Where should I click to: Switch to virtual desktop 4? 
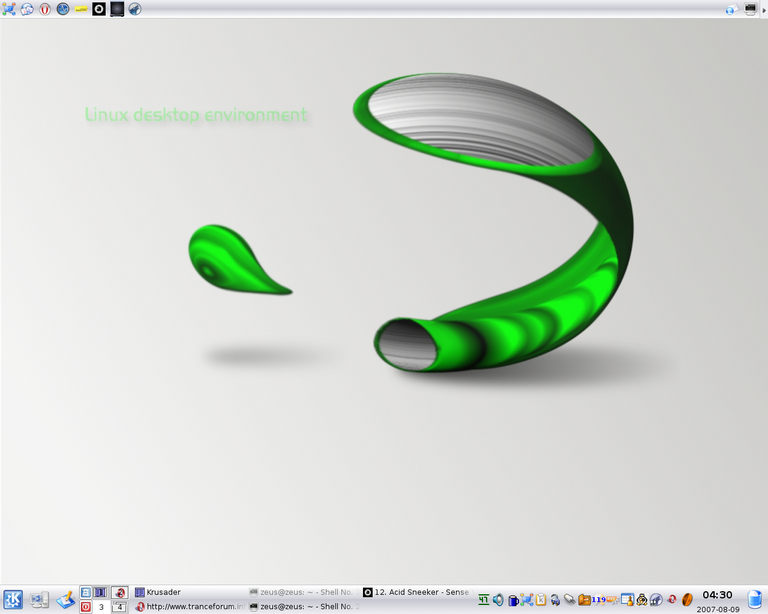[119, 606]
